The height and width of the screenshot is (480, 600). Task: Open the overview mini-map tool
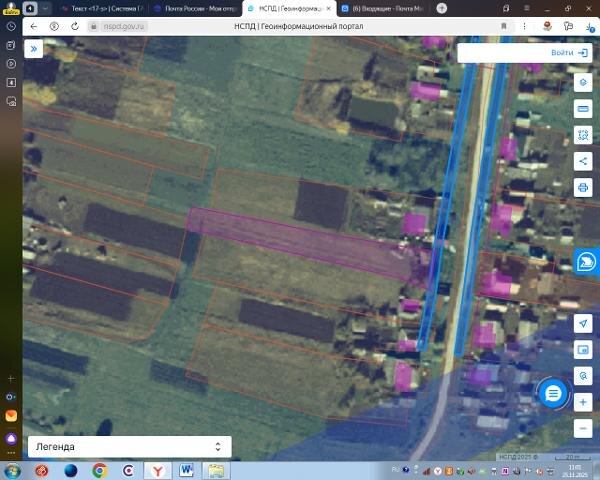tap(583, 349)
